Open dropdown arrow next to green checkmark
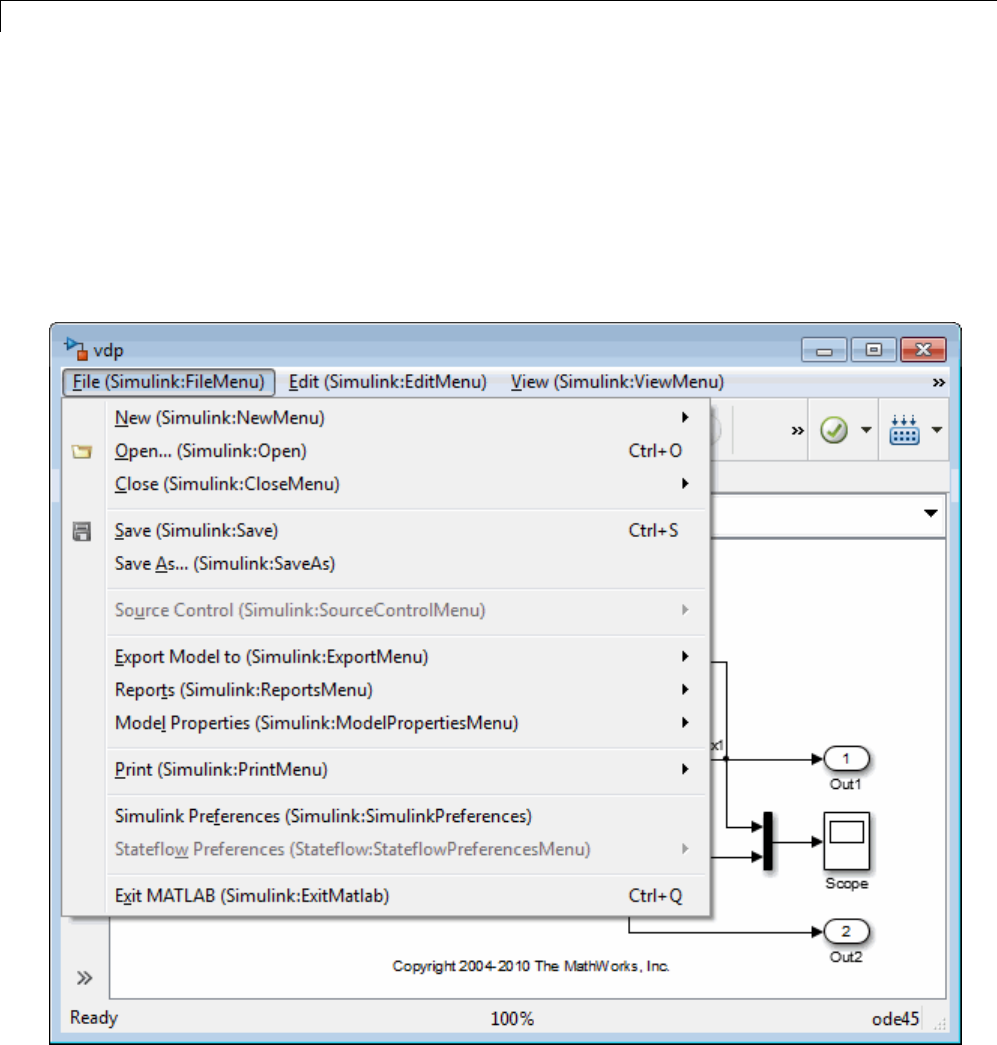The width and height of the screenshot is (997, 1045). point(866,430)
